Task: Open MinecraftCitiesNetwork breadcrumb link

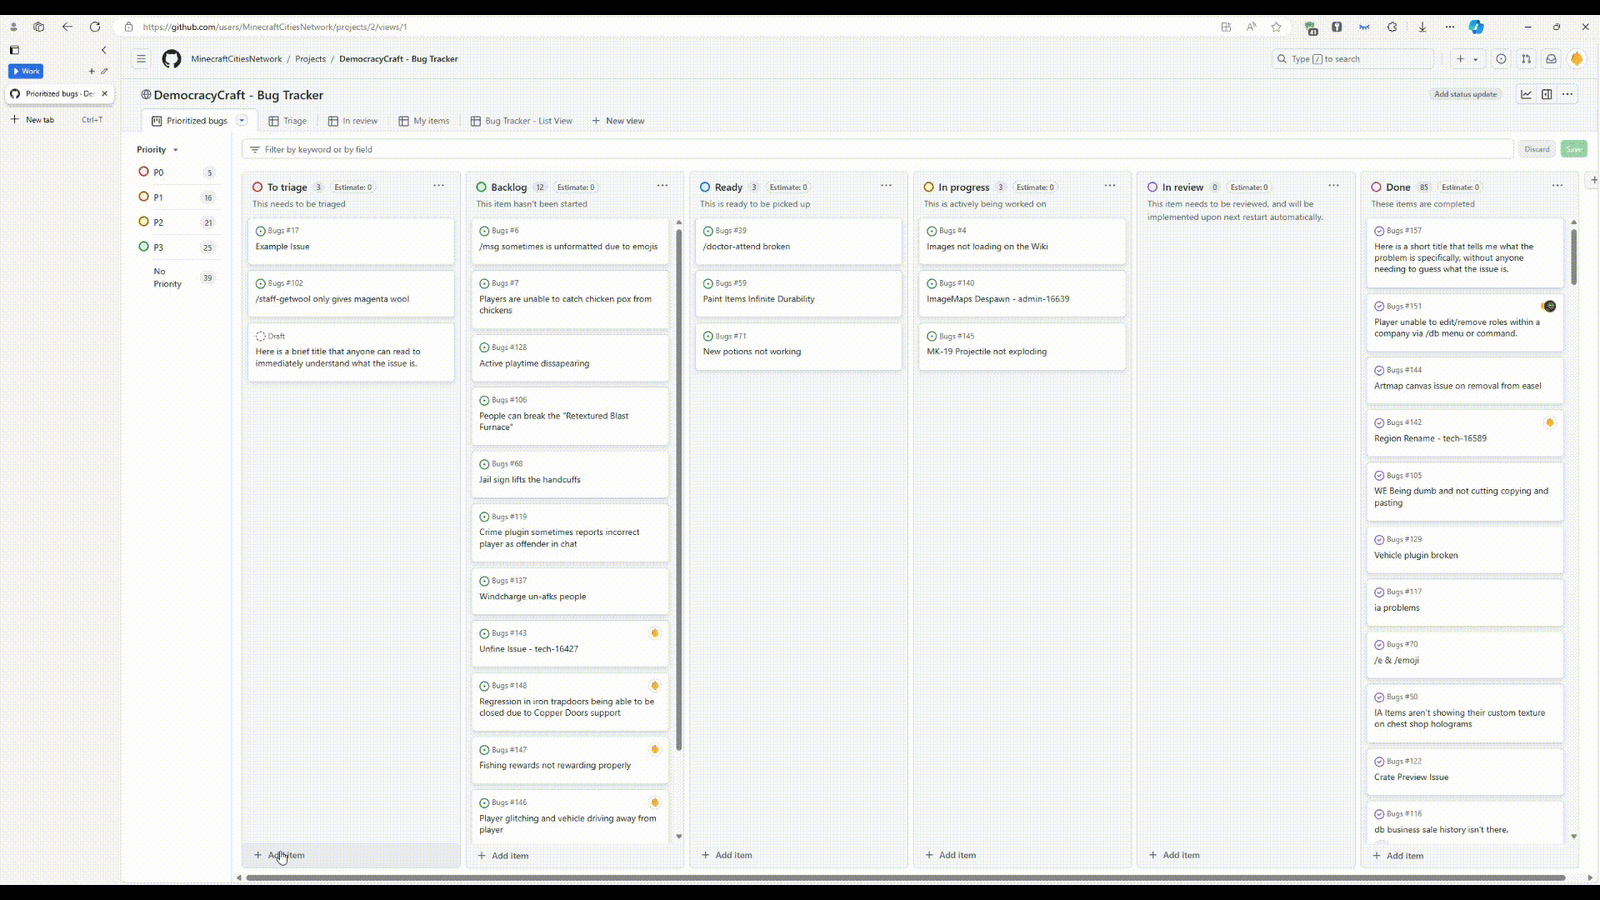Action: (237, 59)
